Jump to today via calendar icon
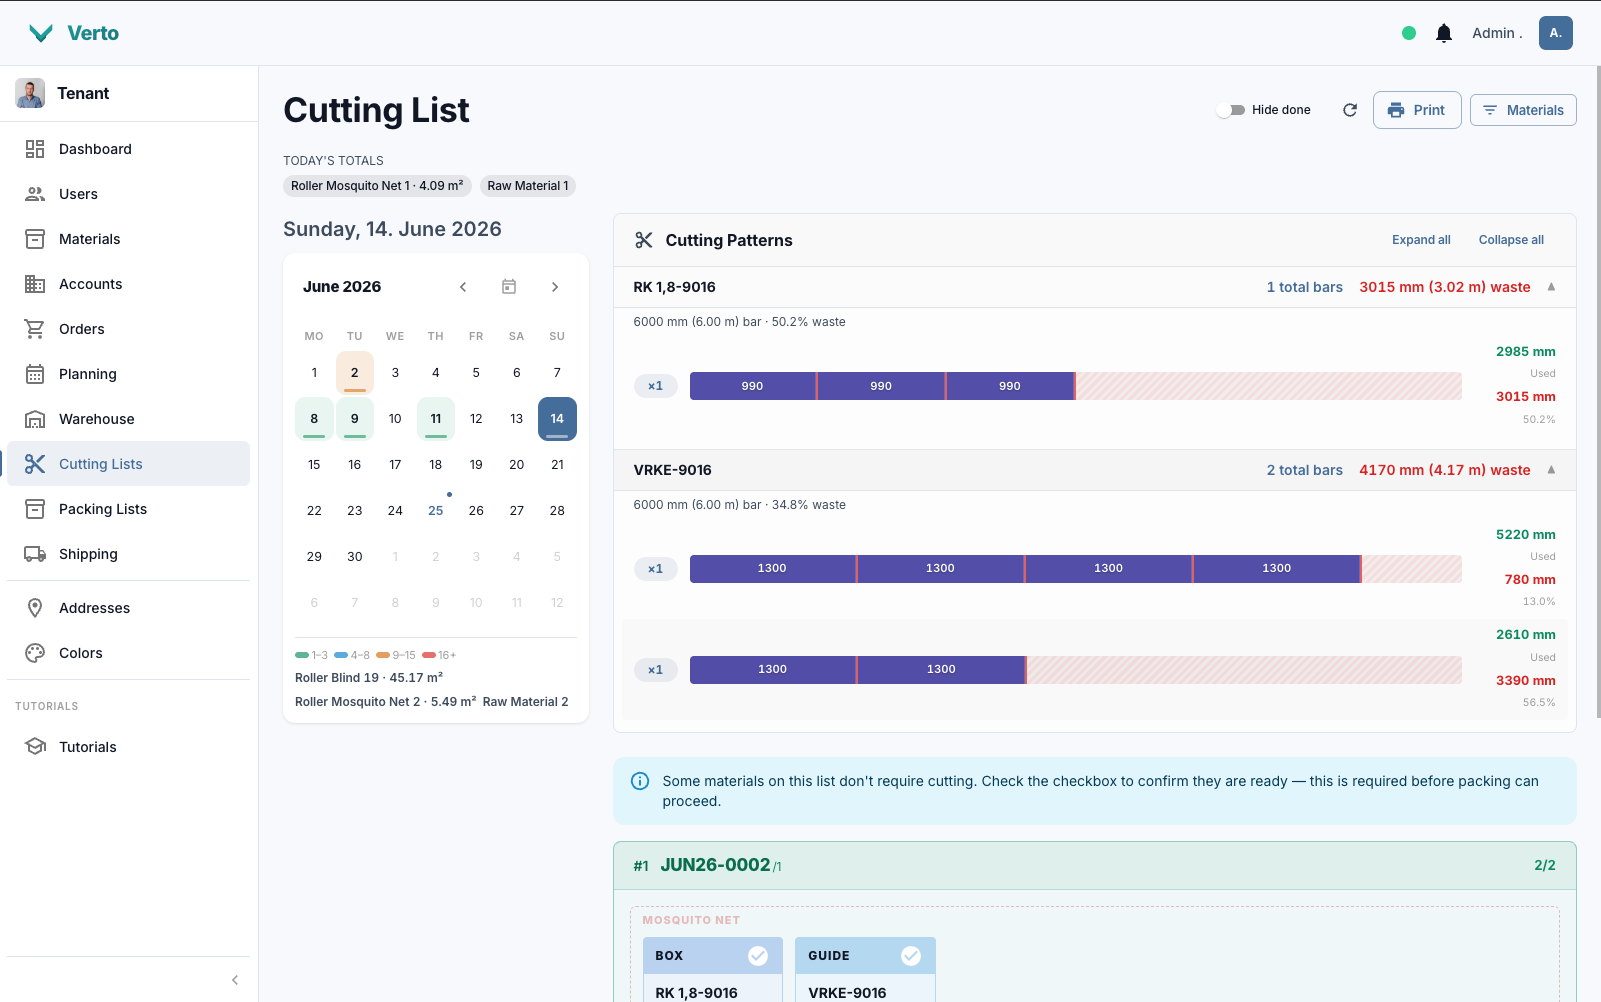This screenshot has width=1601, height=1002. 509,287
